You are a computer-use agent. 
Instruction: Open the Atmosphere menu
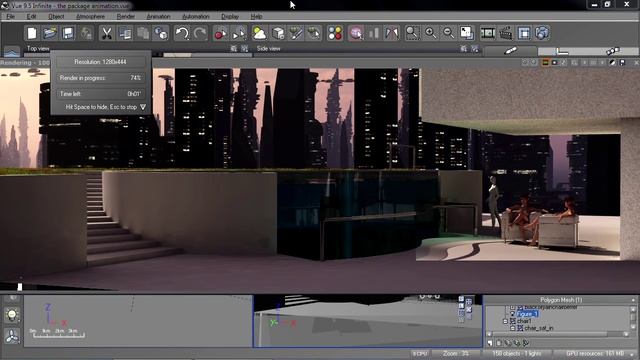pyautogui.click(x=91, y=16)
